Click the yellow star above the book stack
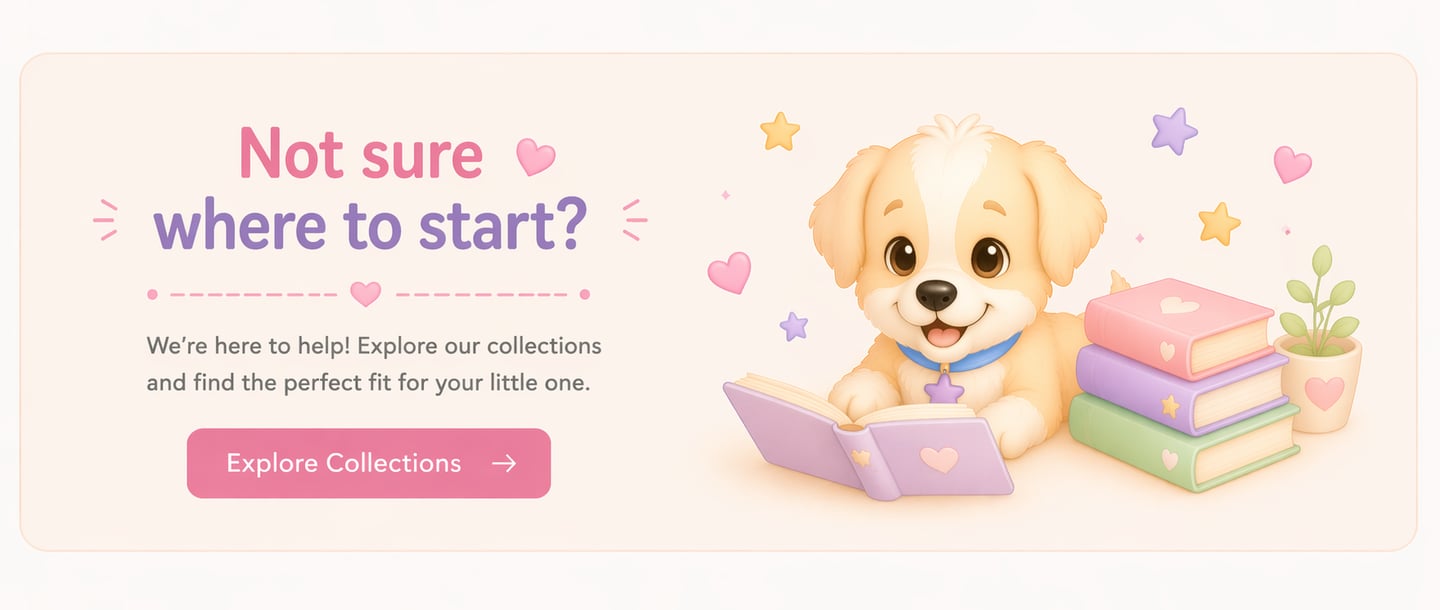The image size is (1440, 610). (1219, 223)
